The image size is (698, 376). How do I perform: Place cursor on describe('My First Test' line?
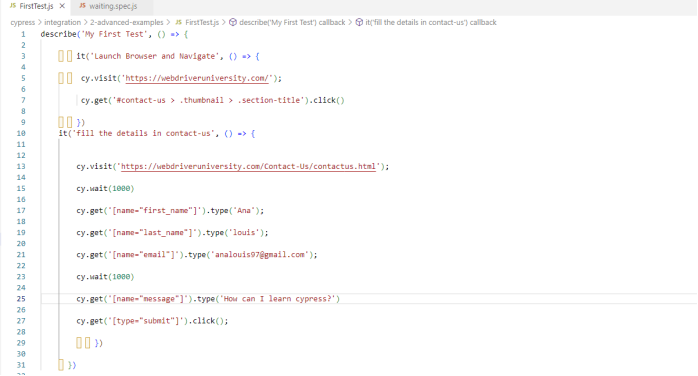114,34
